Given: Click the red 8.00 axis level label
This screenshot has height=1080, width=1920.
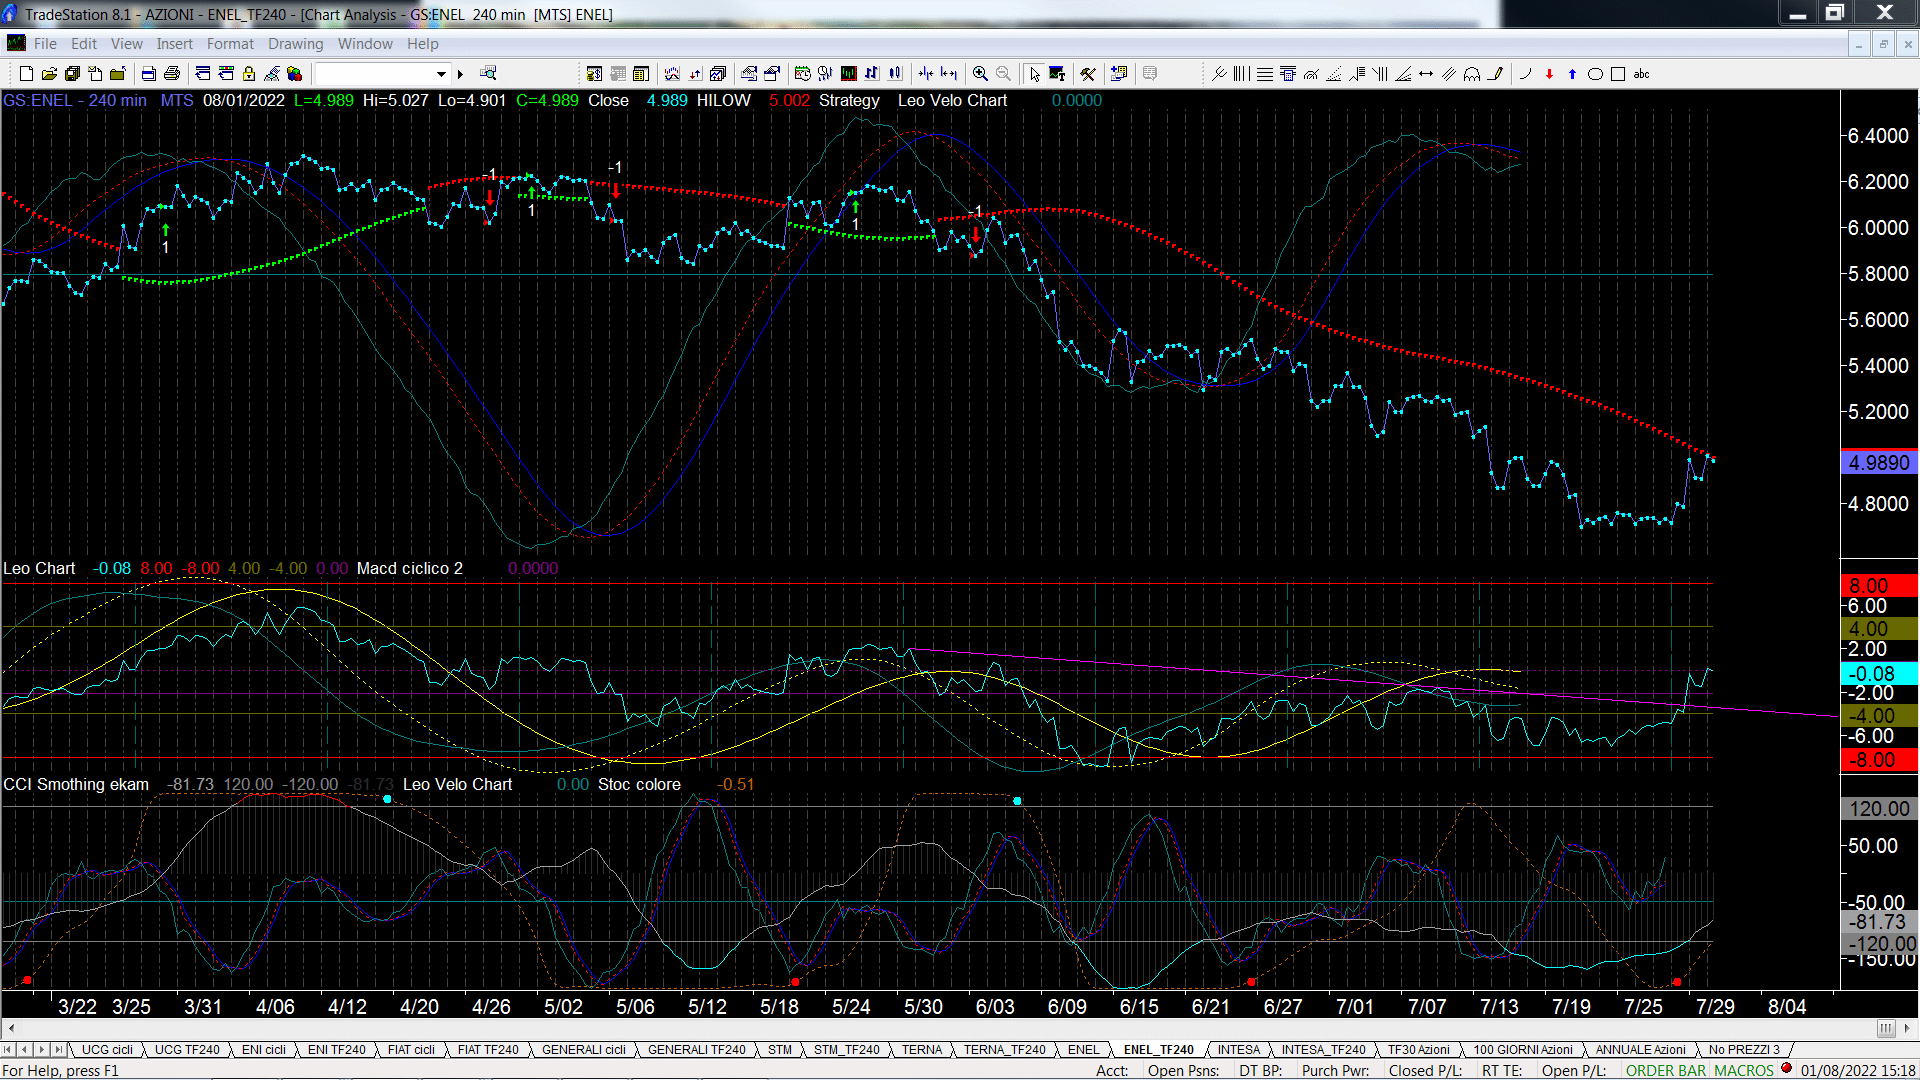Looking at the screenshot, I should point(1879,586).
